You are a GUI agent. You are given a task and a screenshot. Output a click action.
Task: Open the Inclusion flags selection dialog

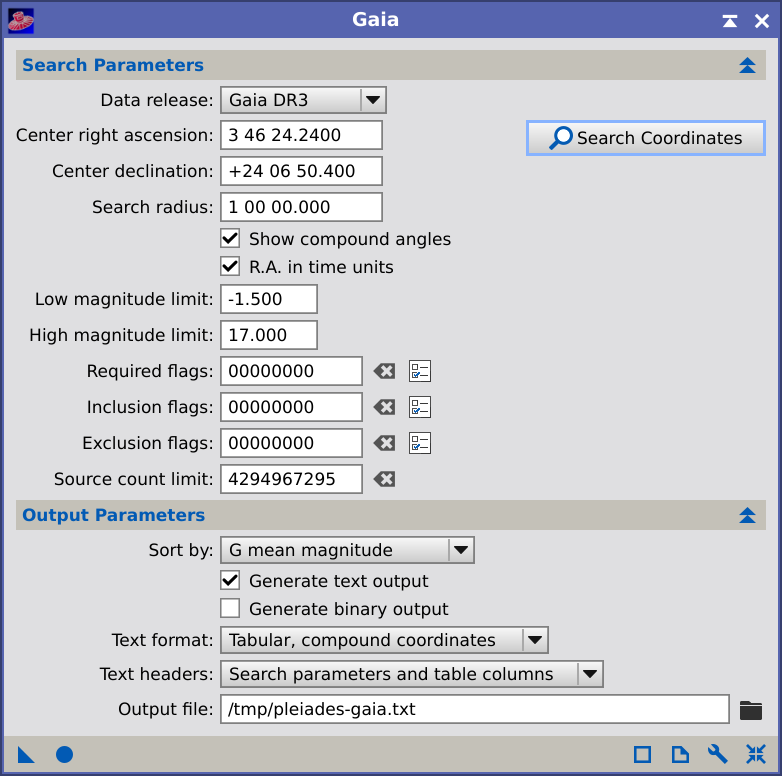(x=420, y=407)
